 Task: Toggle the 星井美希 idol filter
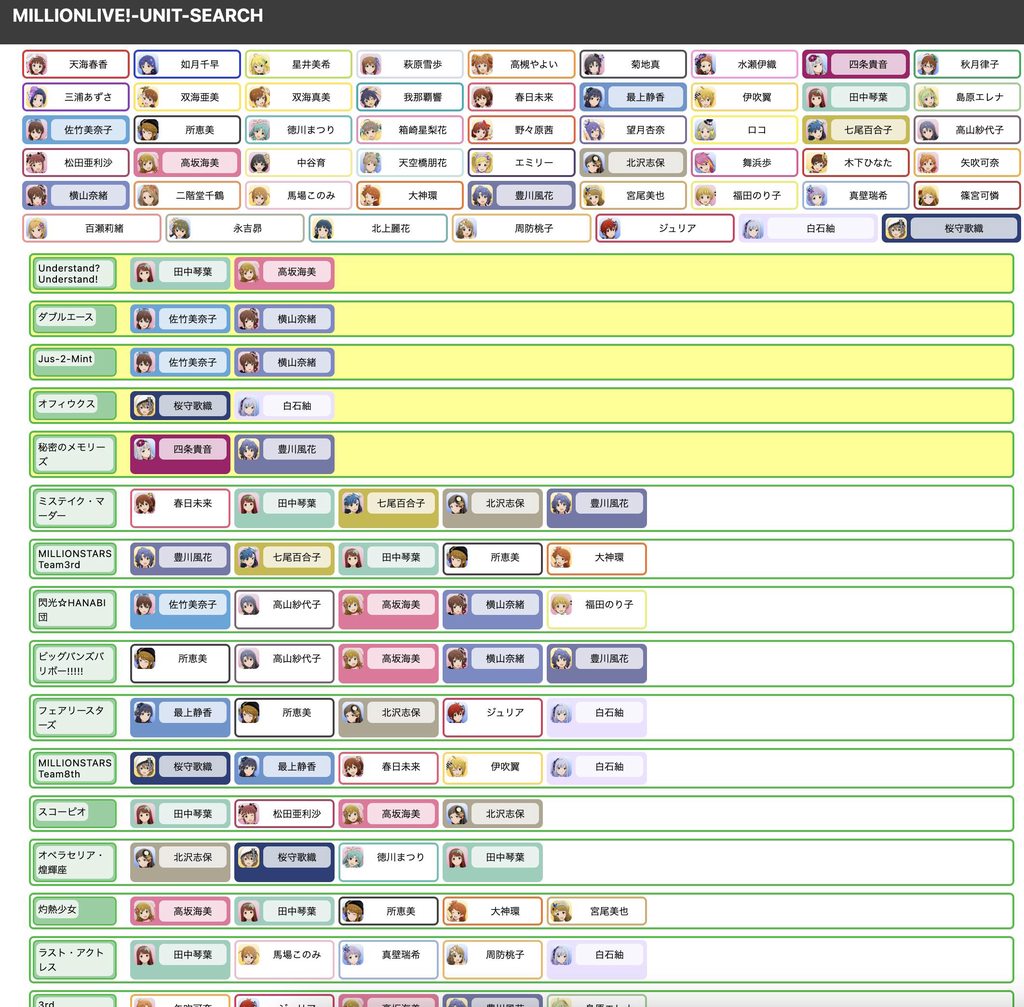[x=298, y=64]
